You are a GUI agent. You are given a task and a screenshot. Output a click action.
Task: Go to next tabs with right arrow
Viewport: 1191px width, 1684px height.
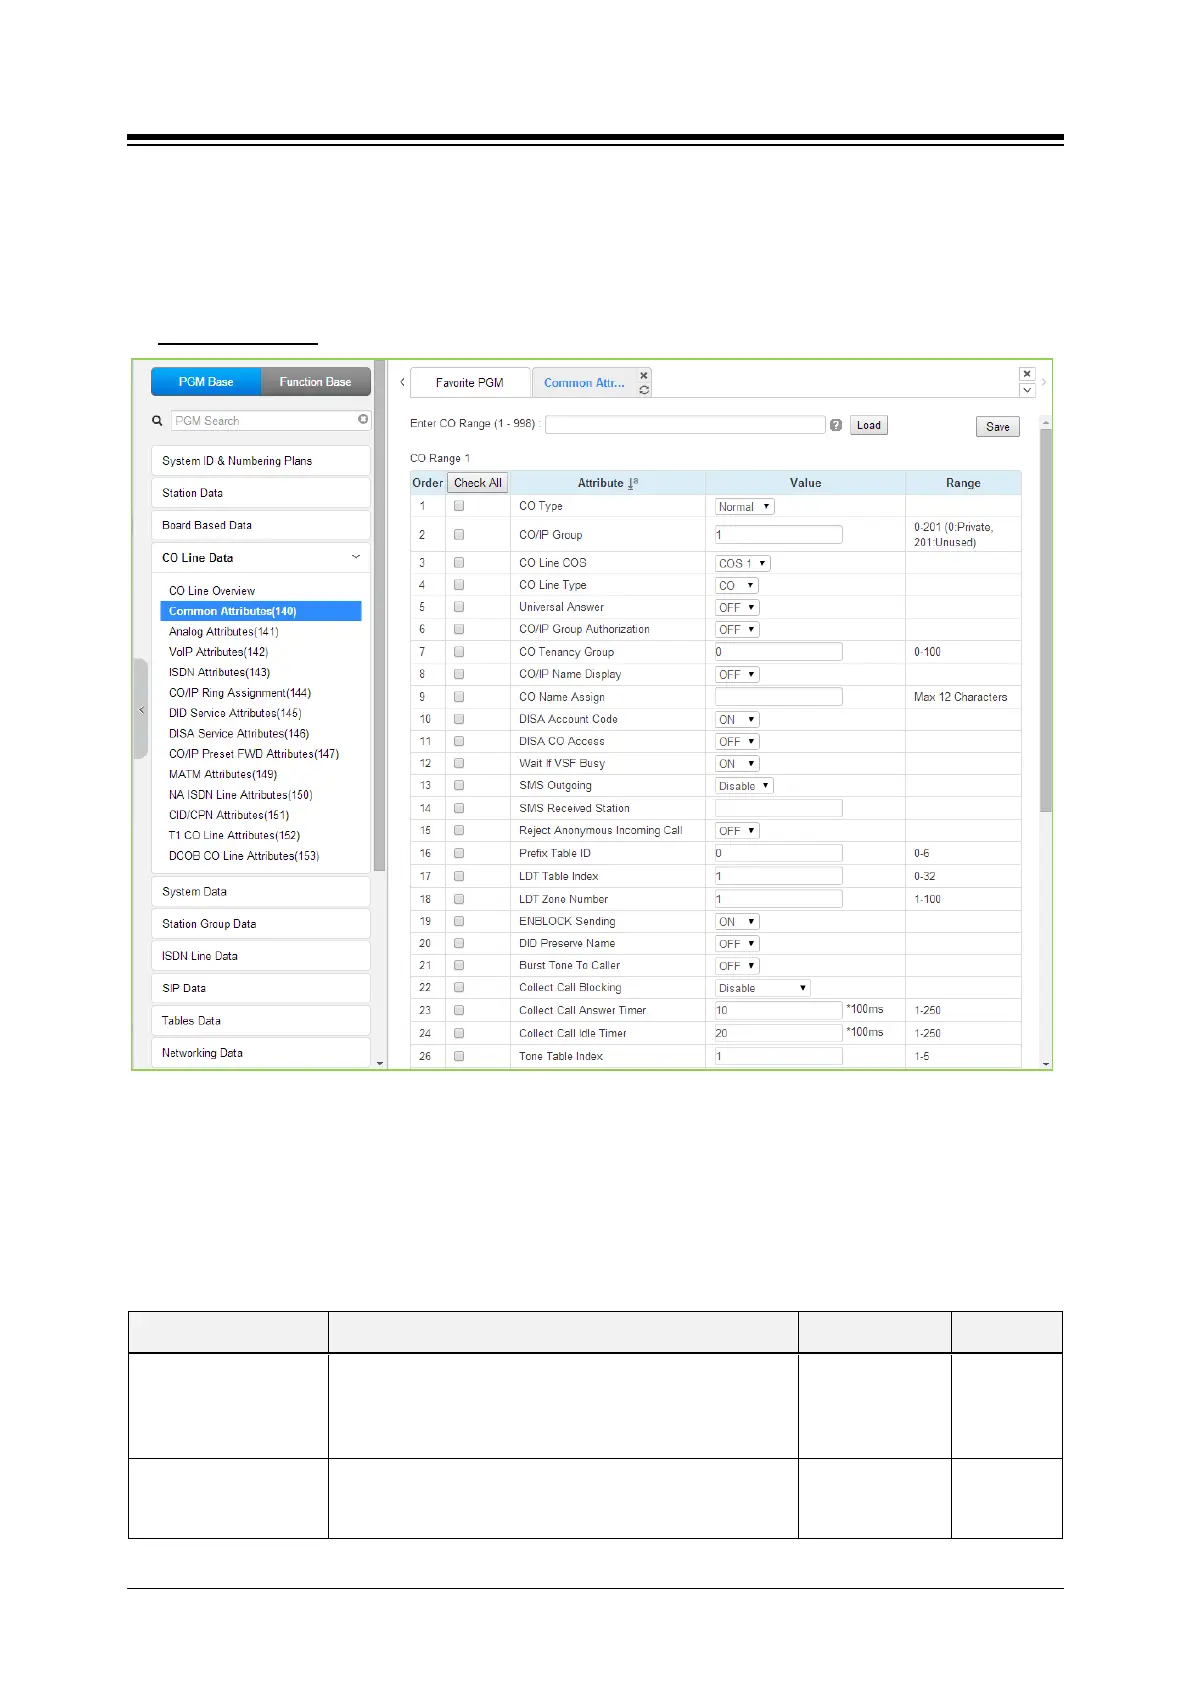pyautogui.click(x=1044, y=382)
